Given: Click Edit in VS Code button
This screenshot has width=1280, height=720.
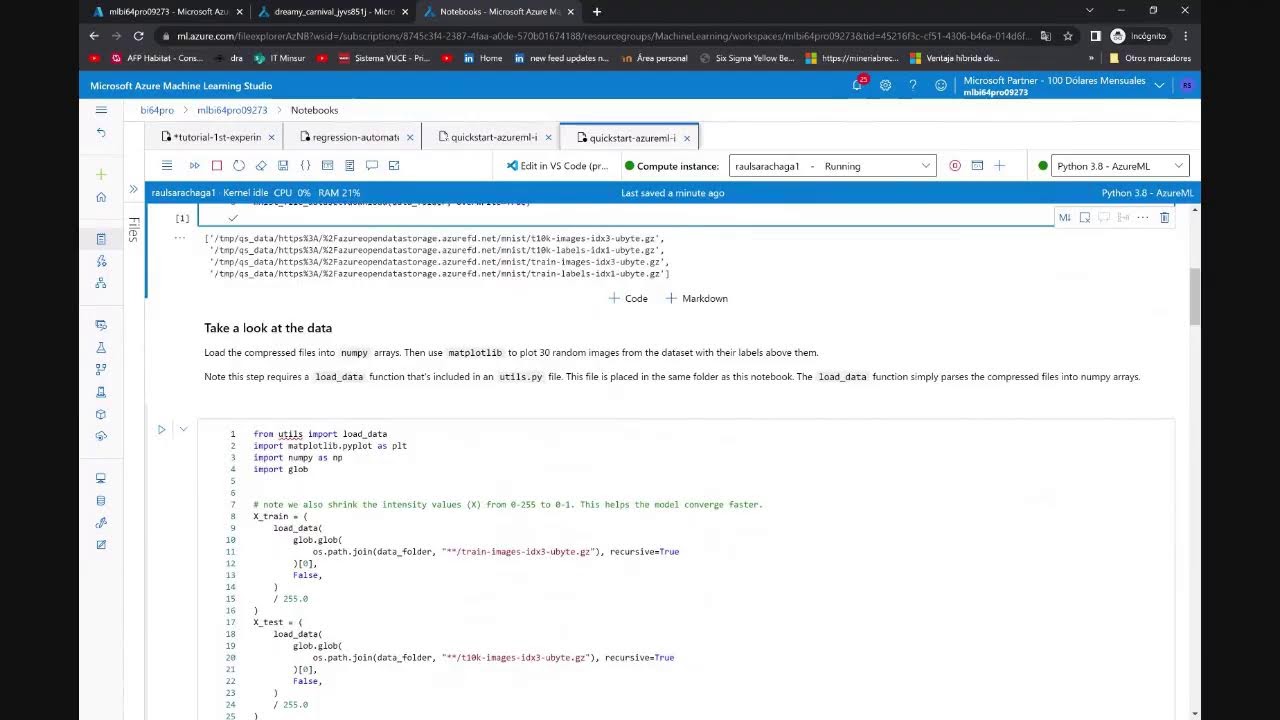Looking at the screenshot, I should (557, 166).
